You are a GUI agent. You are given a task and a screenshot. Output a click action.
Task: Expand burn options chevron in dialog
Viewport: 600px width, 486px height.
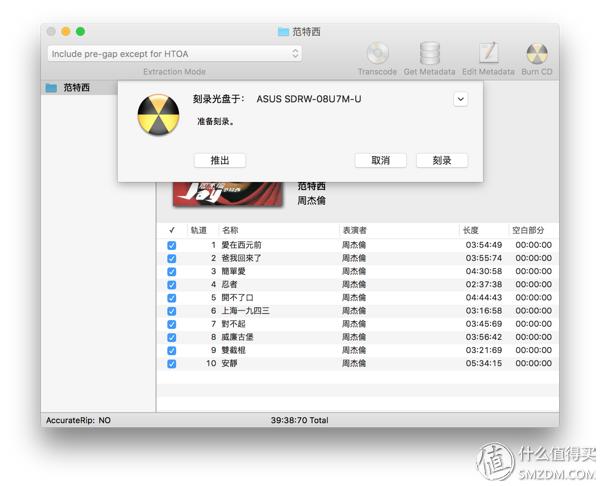(461, 99)
